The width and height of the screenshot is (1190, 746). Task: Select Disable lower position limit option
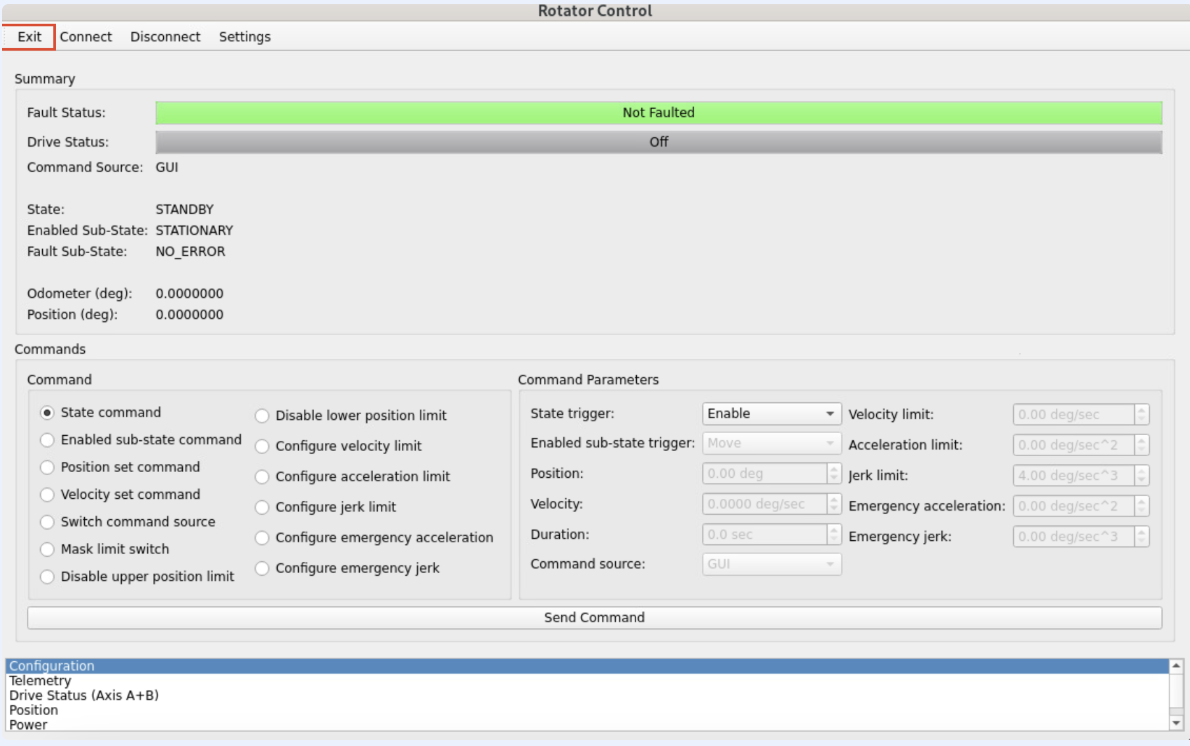pyautogui.click(x=262, y=416)
